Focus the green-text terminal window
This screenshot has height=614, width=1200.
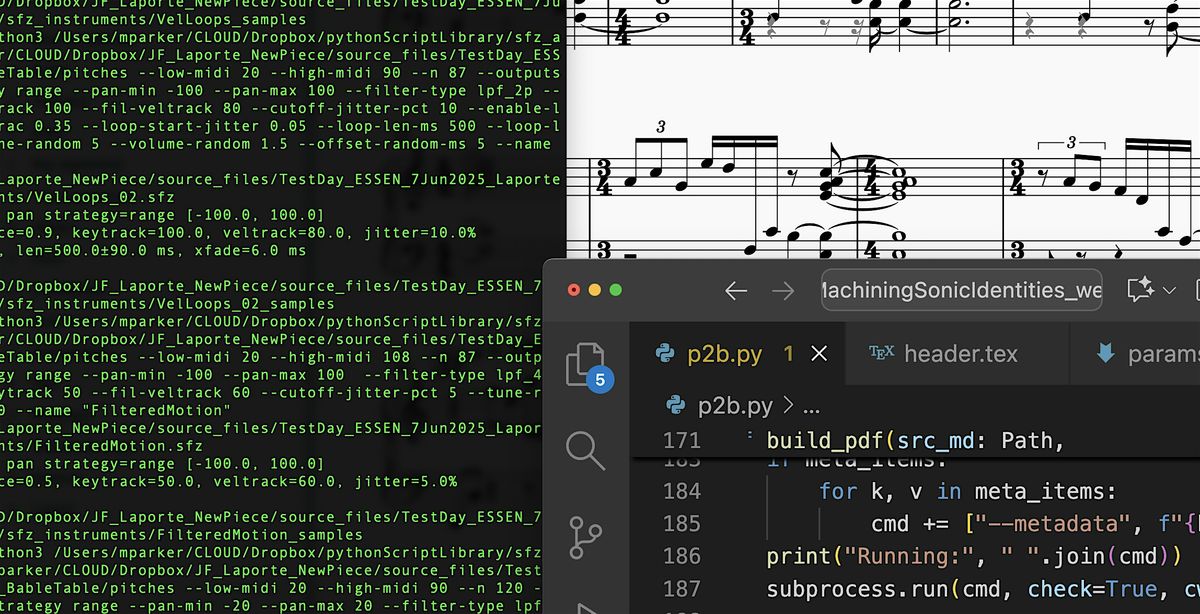click(270, 300)
